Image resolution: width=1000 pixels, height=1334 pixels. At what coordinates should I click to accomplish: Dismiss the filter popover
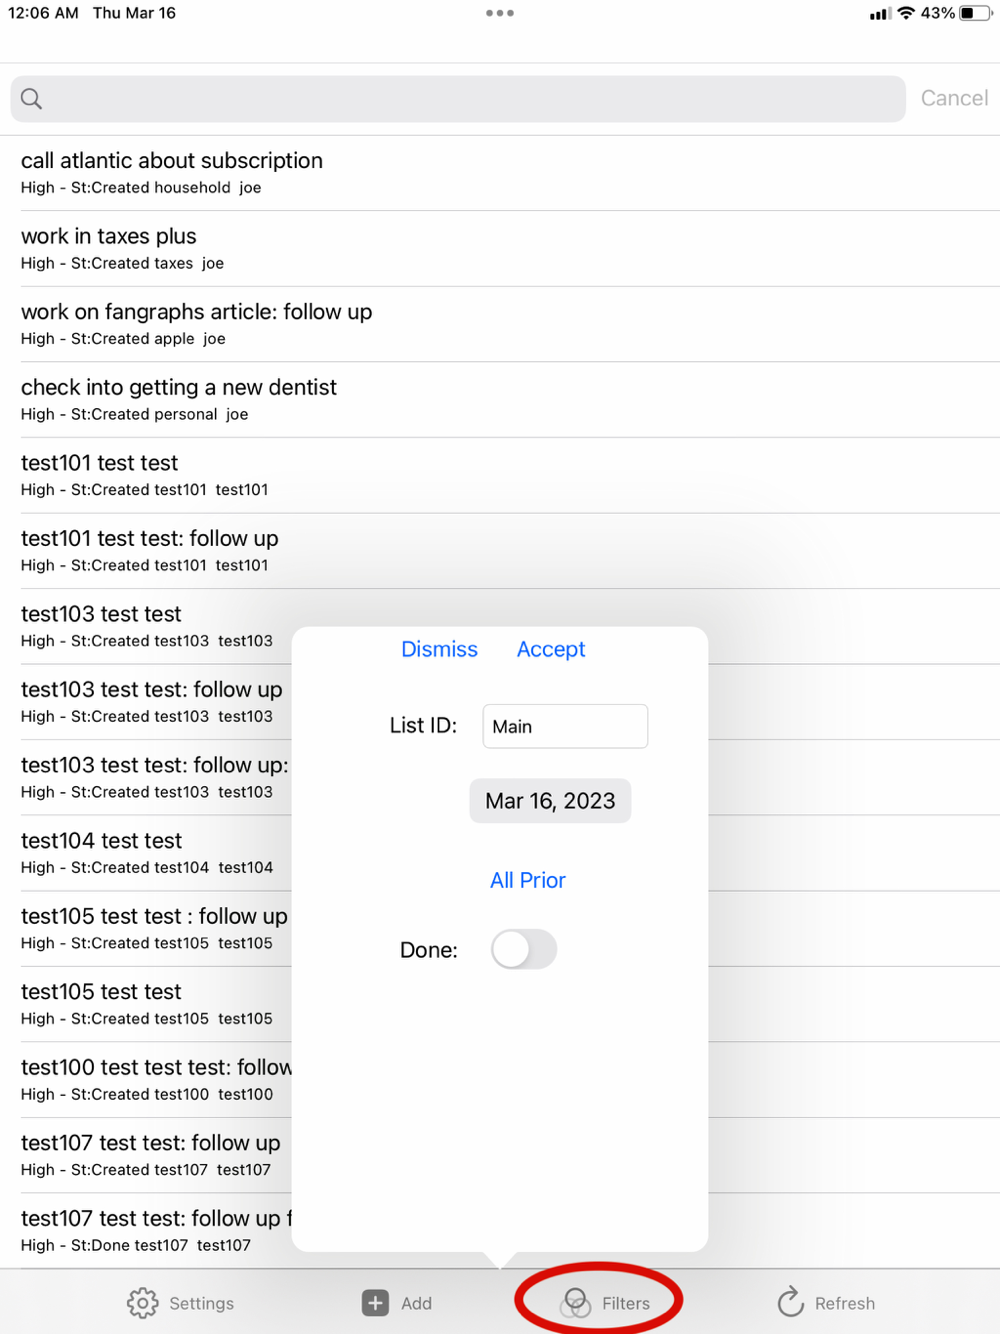click(x=439, y=649)
